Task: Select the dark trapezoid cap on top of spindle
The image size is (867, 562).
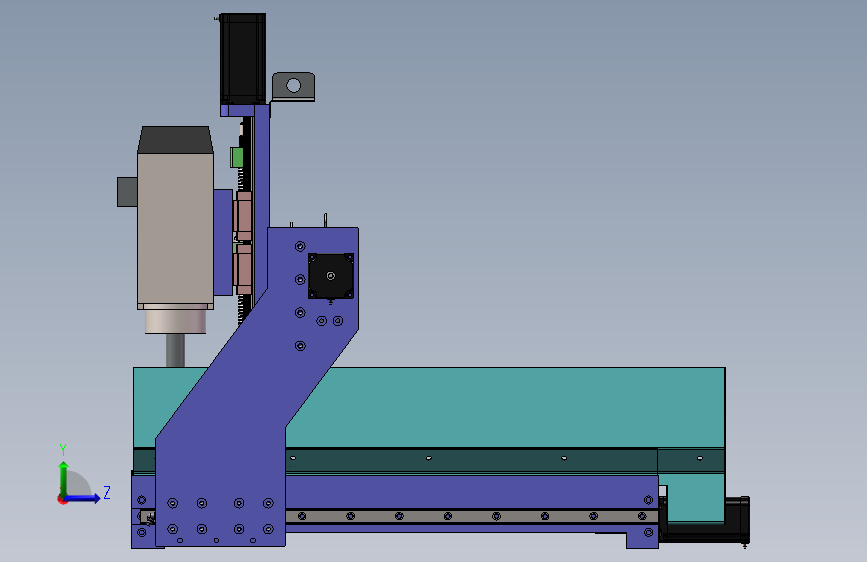Action: pos(175,139)
